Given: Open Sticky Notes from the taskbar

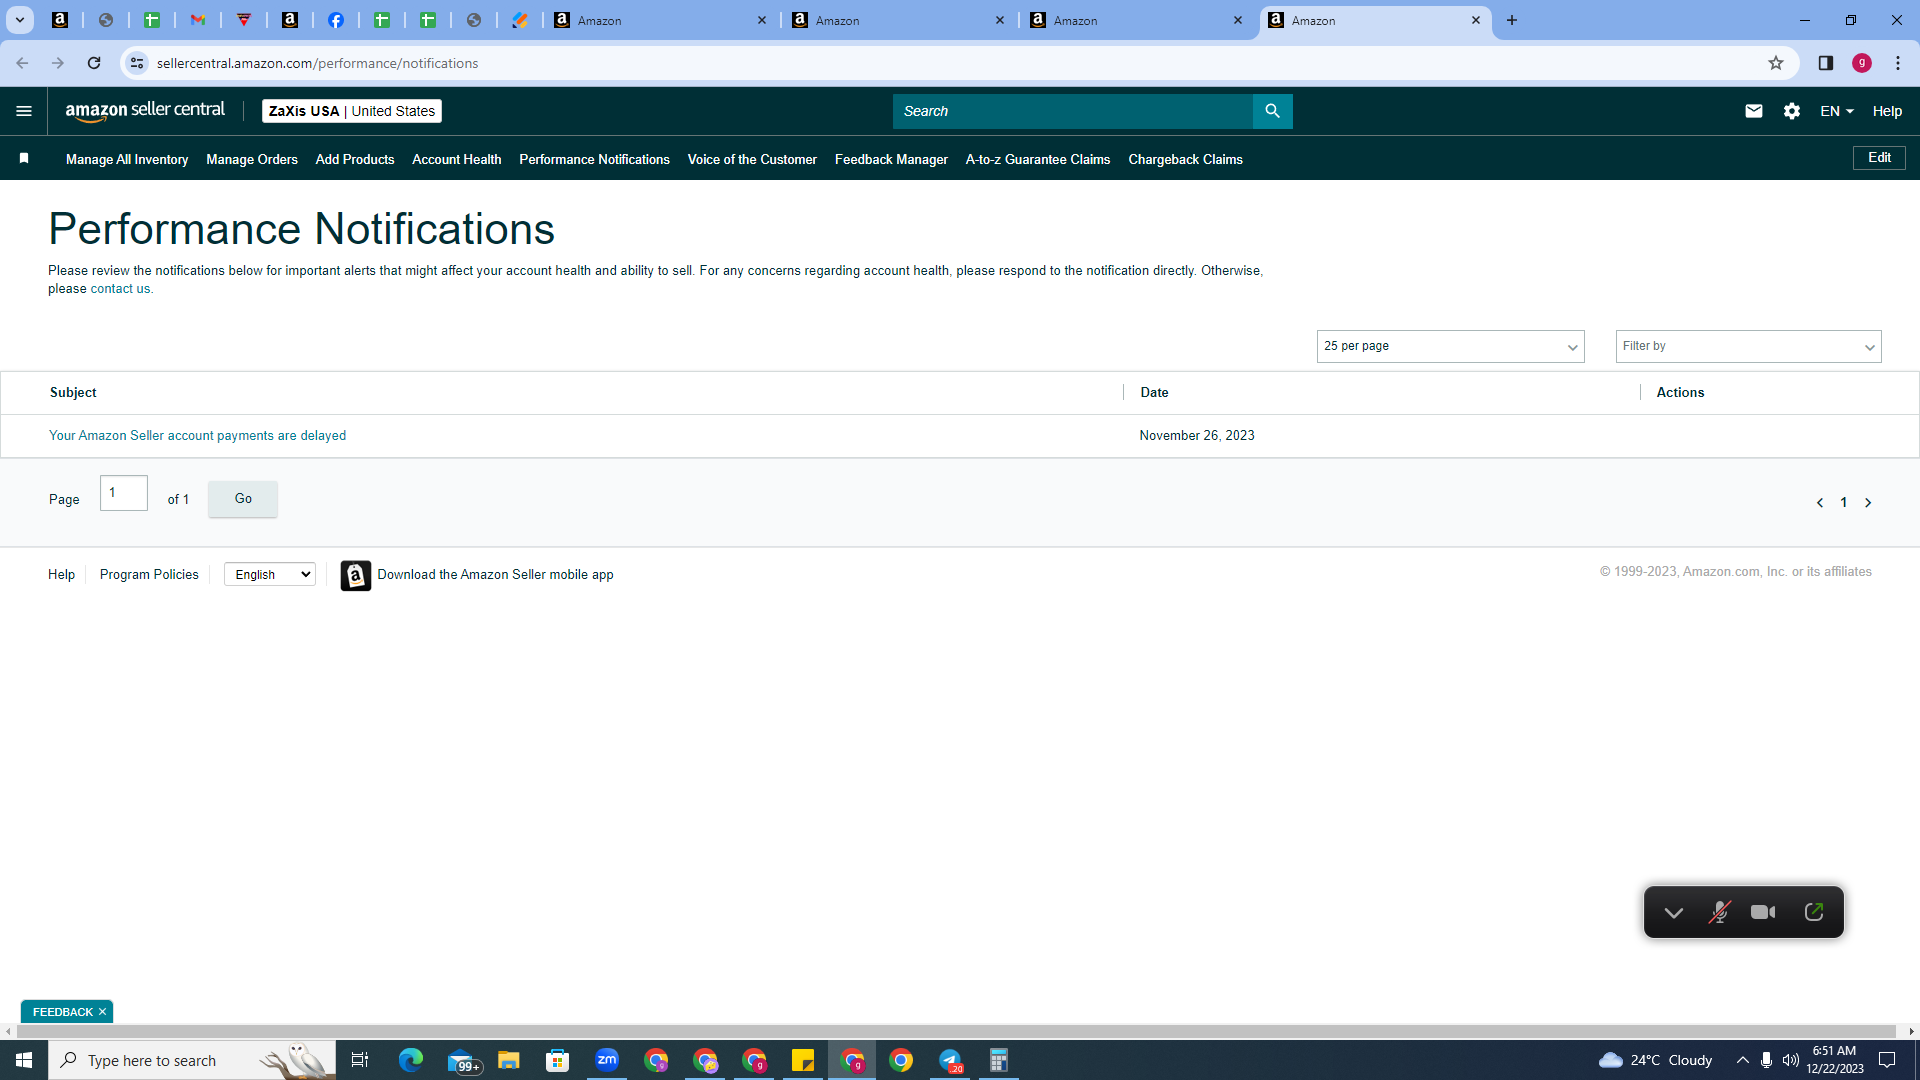Looking at the screenshot, I should (x=803, y=1060).
